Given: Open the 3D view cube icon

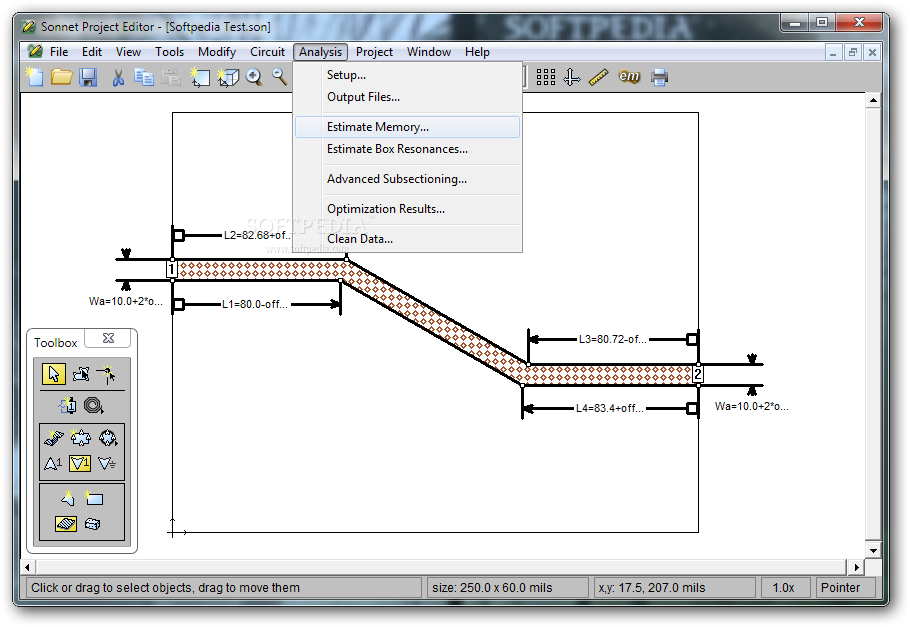Looking at the screenshot, I should [x=228, y=77].
